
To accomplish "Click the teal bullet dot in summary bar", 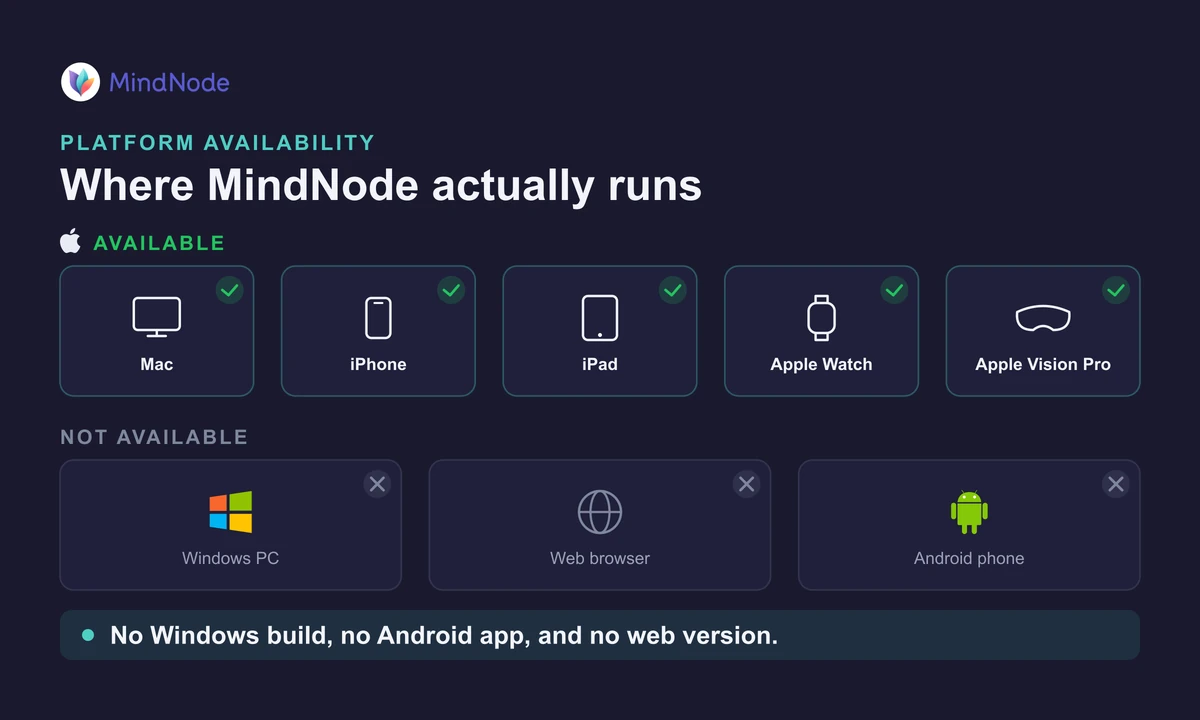I will (x=88, y=635).
